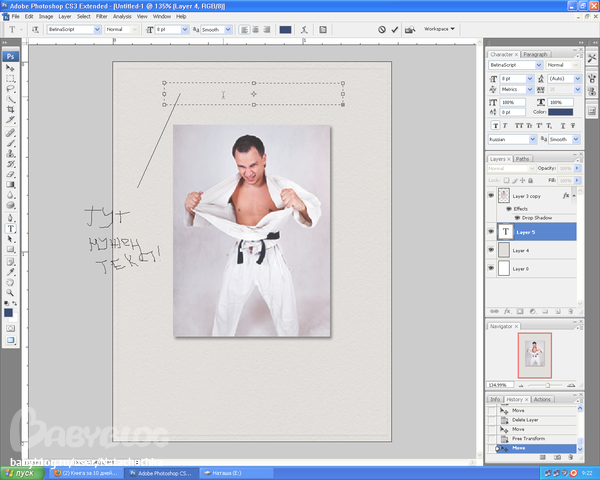Select the Free Transform history state
This screenshot has height=480, width=600.
coord(526,439)
